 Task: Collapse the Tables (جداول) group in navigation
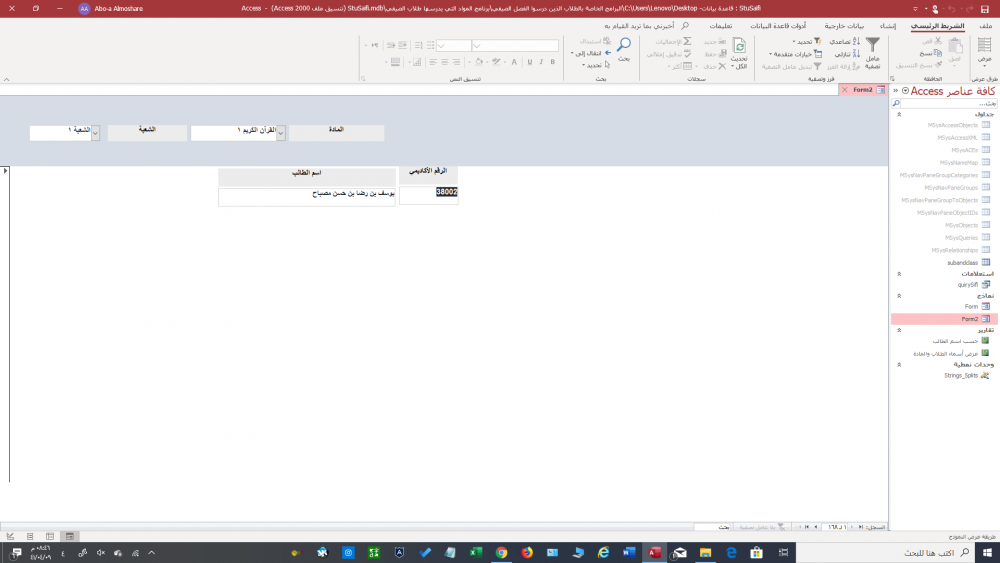click(x=899, y=115)
